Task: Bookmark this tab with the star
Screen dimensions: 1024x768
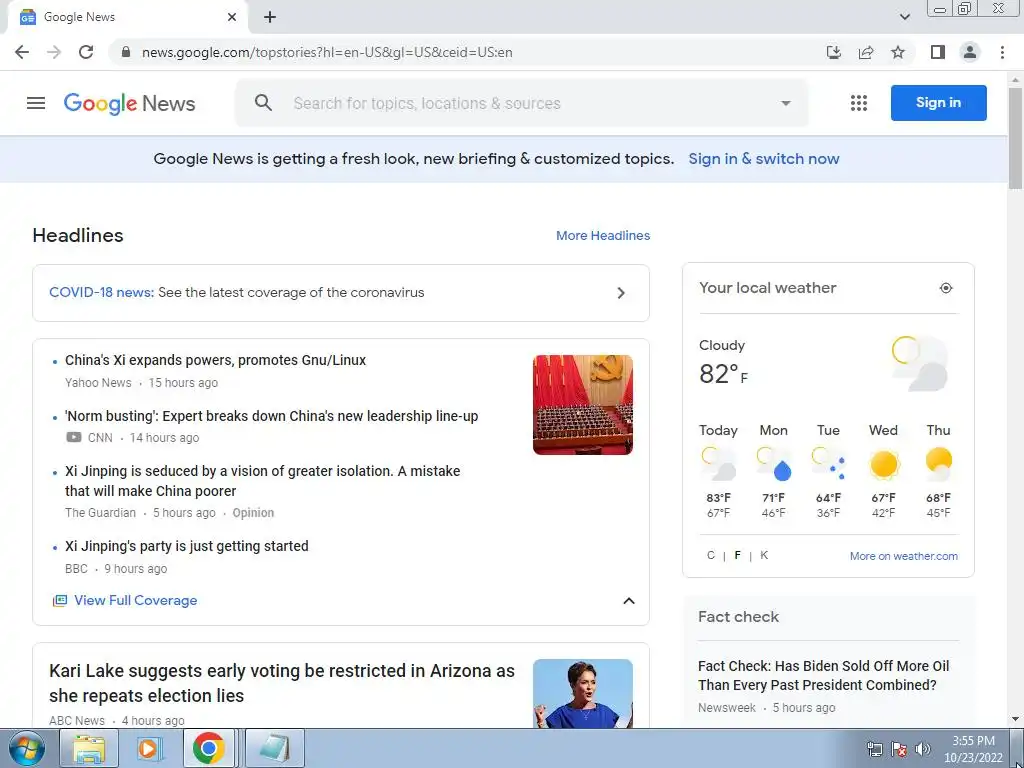Action: click(898, 52)
